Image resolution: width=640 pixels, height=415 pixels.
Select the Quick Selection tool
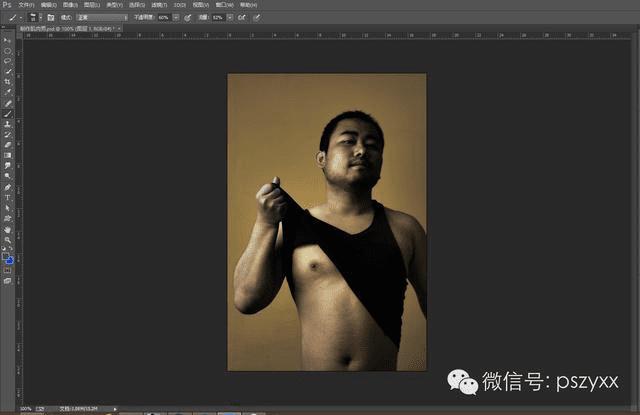[7, 71]
